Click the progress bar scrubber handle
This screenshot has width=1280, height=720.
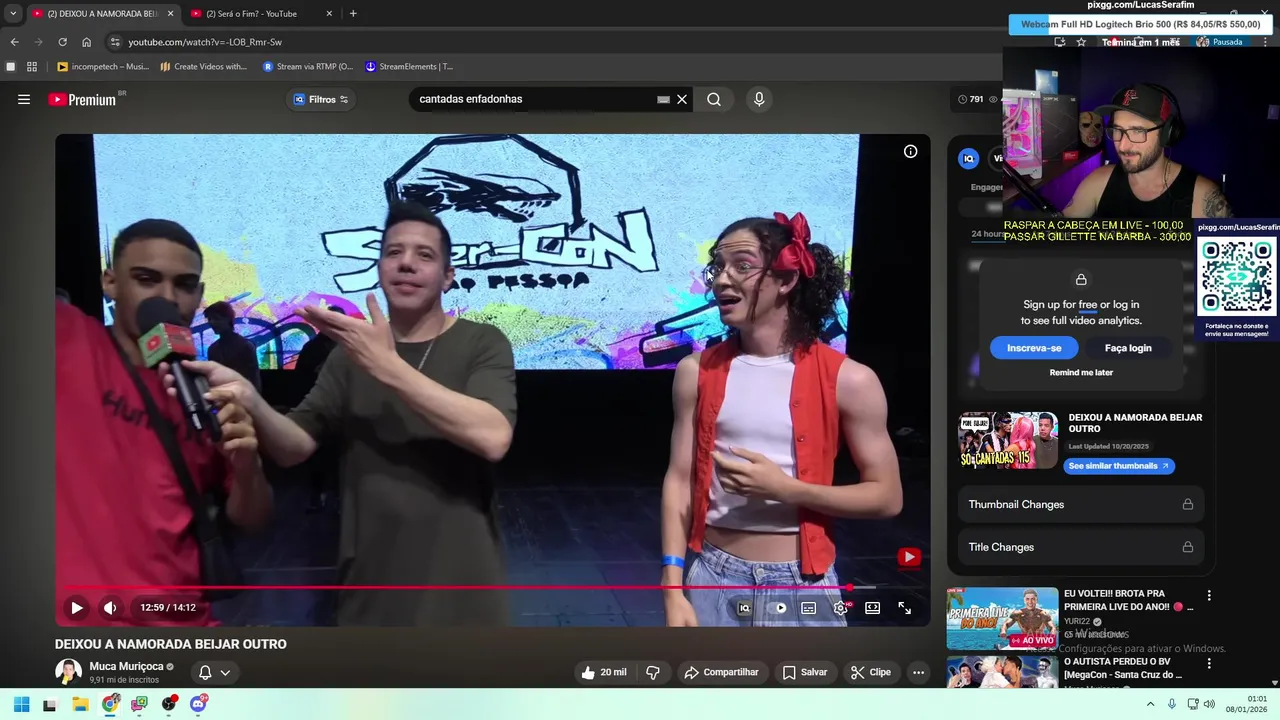(849, 587)
